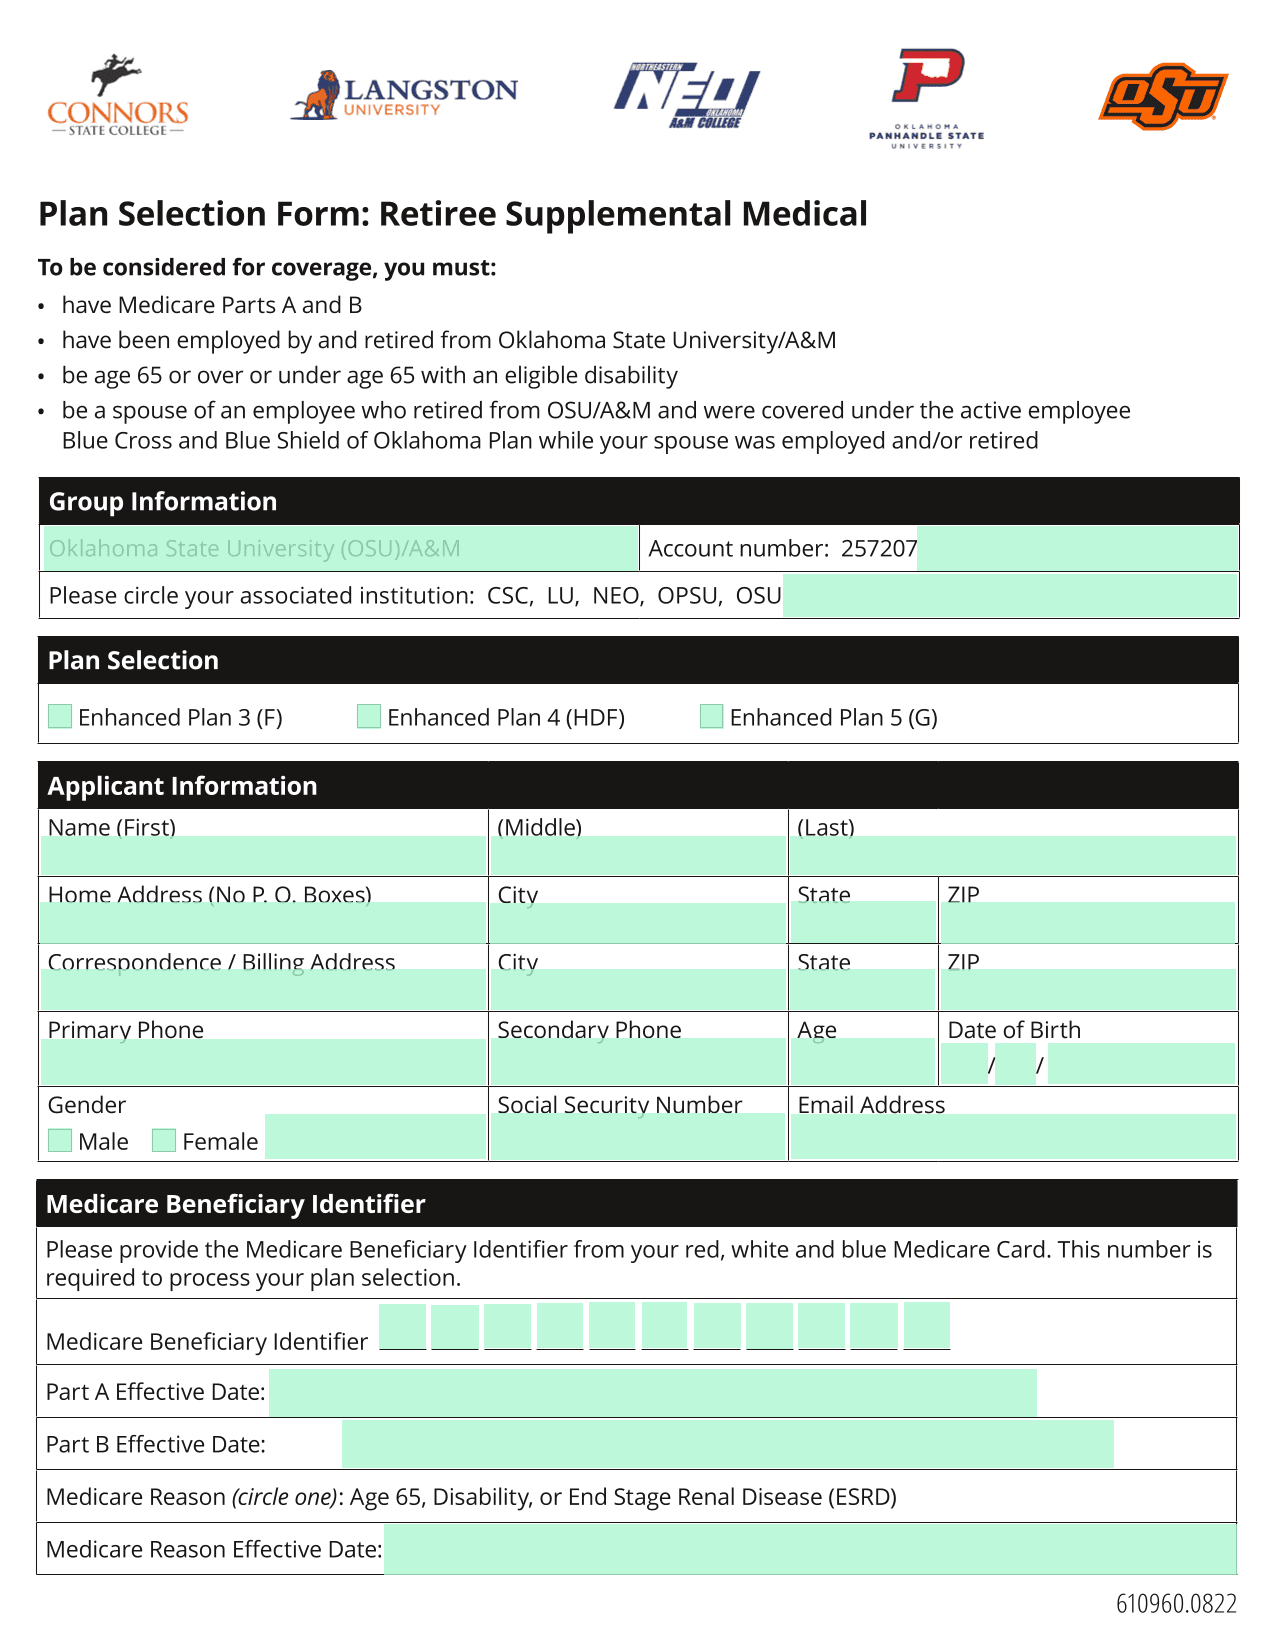Screen dimensions: 1275x1649
Task: Click the Medicare Reason Effective Date field
Action: click(810, 1549)
